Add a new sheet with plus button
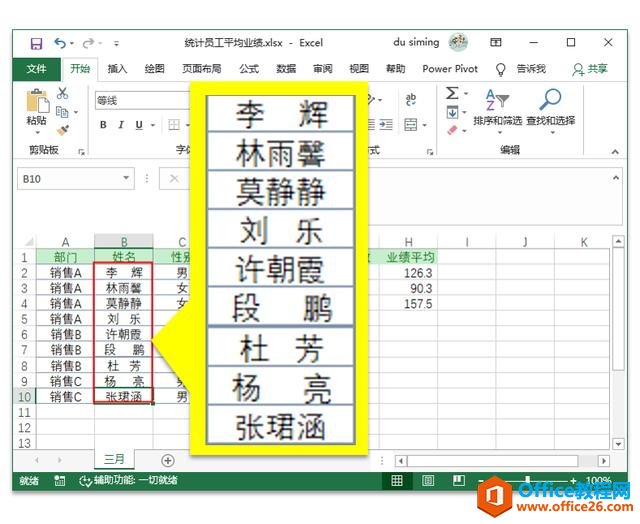The image size is (640, 524). coord(168,460)
